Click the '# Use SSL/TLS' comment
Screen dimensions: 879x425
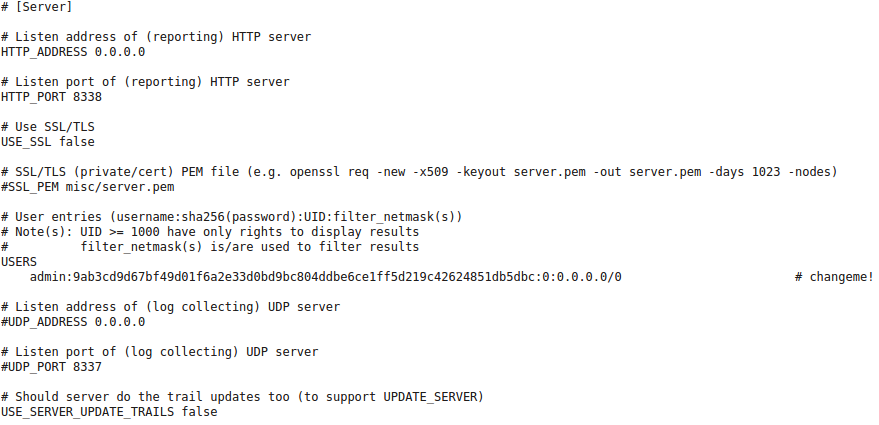coord(48,127)
